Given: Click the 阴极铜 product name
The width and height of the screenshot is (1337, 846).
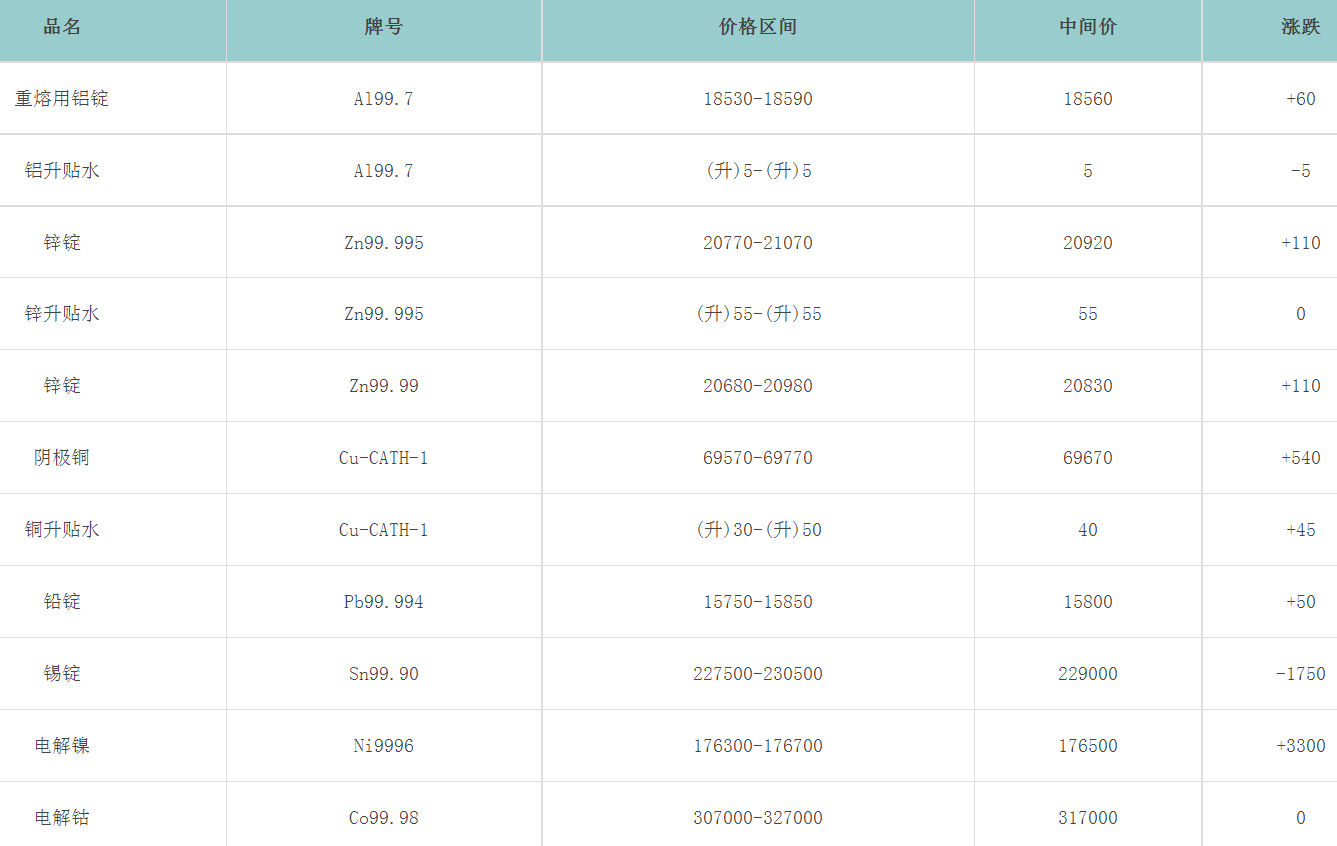Looking at the screenshot, I should pos(62,458).
